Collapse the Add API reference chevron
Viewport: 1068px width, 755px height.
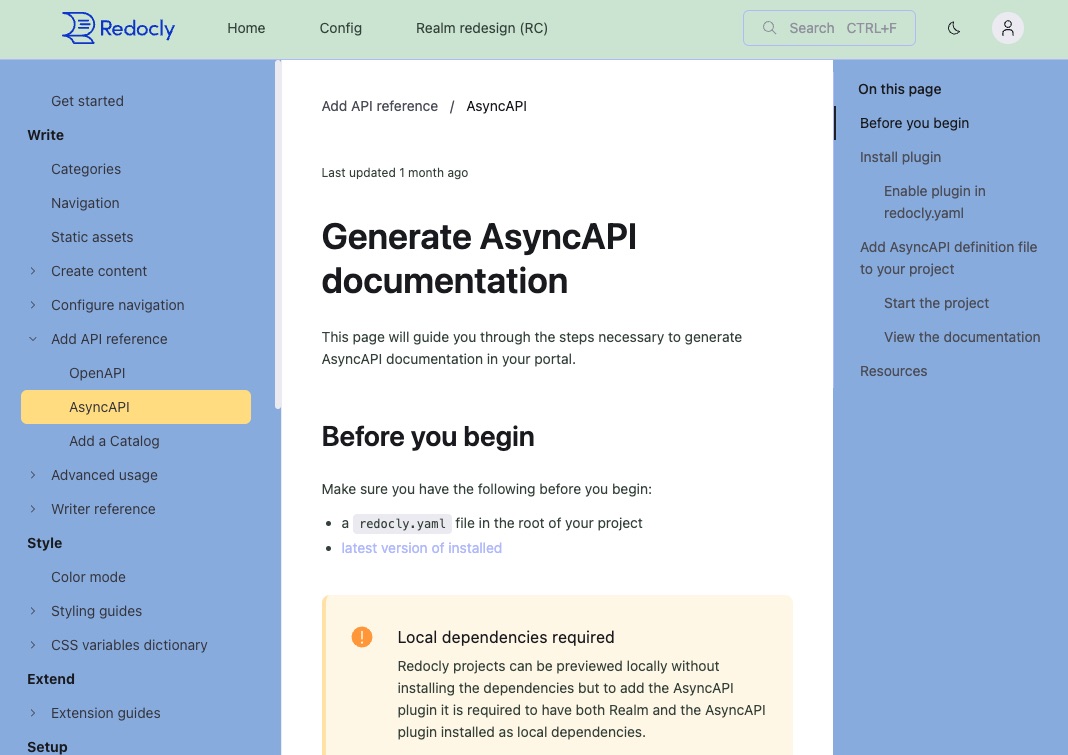(x=33, y=339)
